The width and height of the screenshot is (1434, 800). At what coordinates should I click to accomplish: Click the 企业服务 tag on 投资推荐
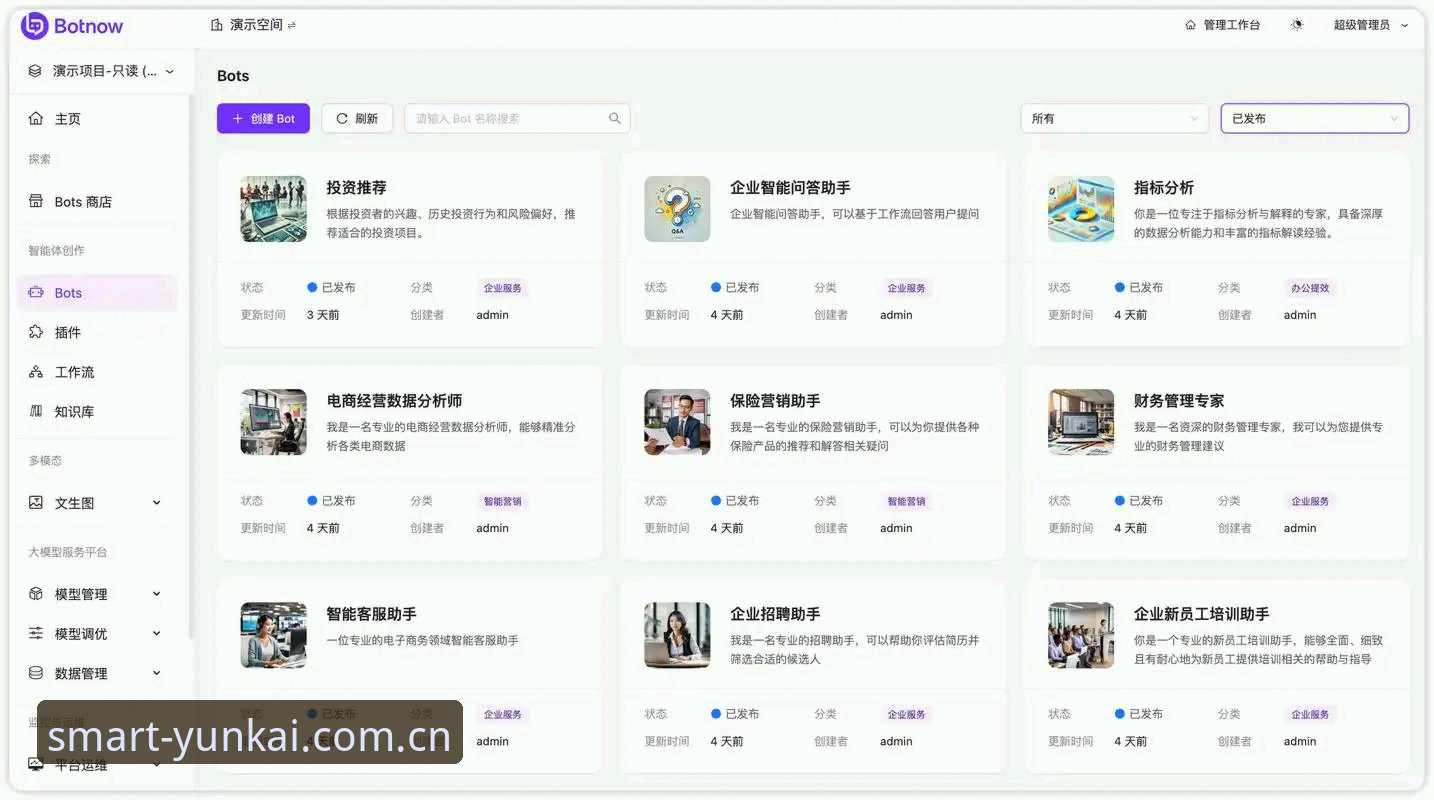pos(503,288)
